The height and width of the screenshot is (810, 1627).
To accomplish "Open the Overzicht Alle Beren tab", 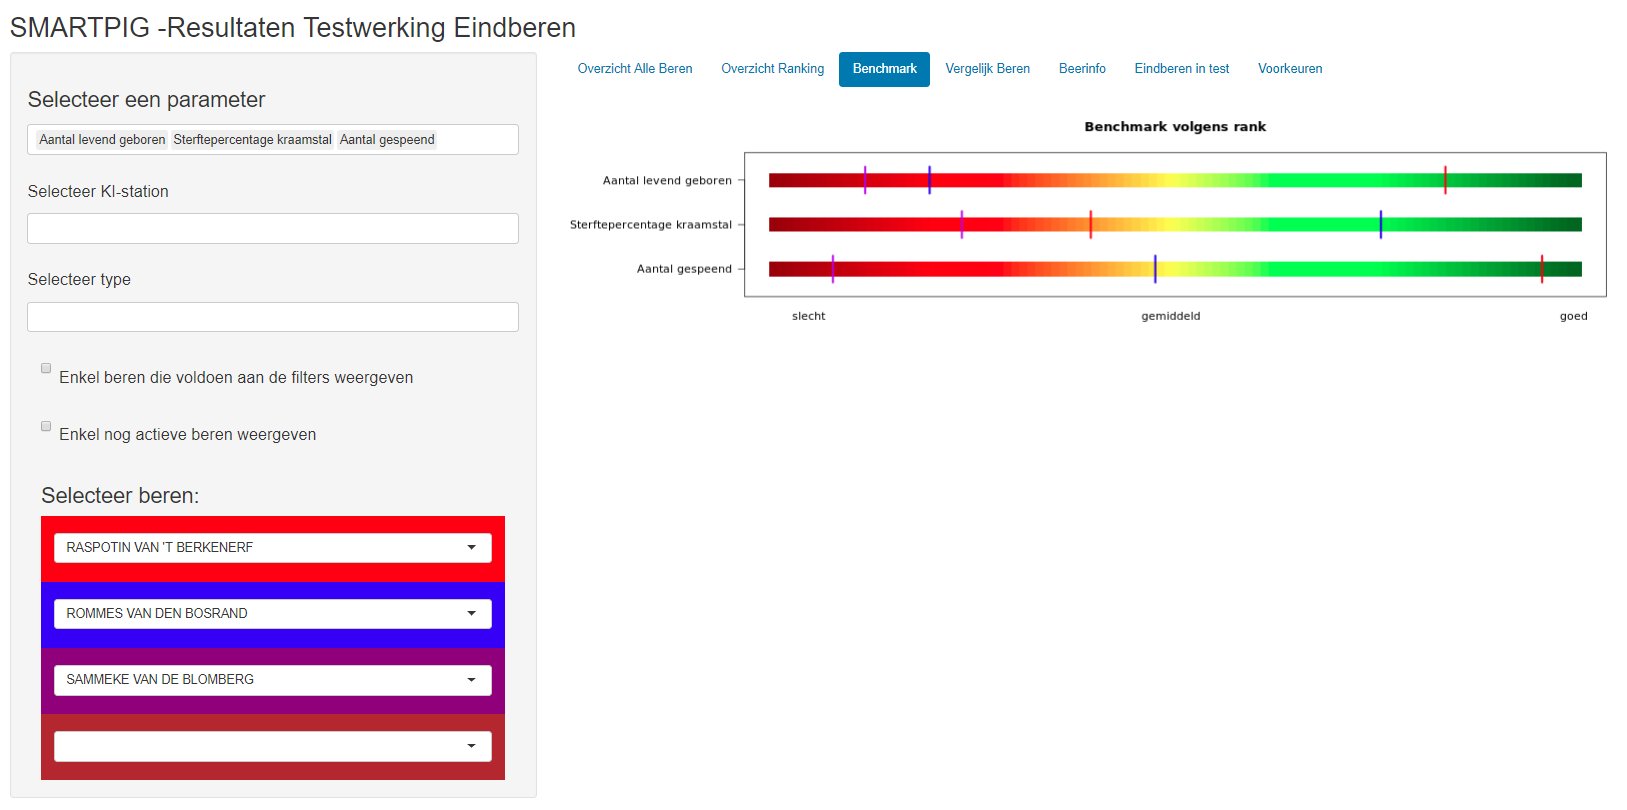I will [635, 69].
